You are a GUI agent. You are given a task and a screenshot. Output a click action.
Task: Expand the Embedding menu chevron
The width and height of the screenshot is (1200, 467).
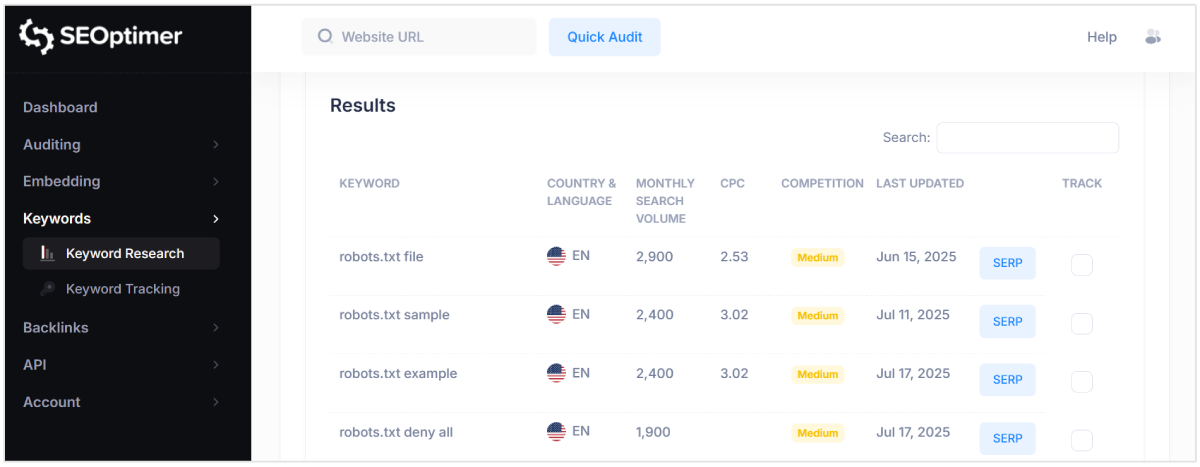coord(216,182)
